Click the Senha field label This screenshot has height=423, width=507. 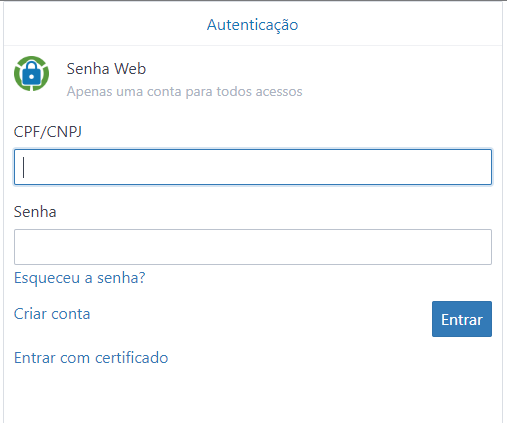click(35, 212)
